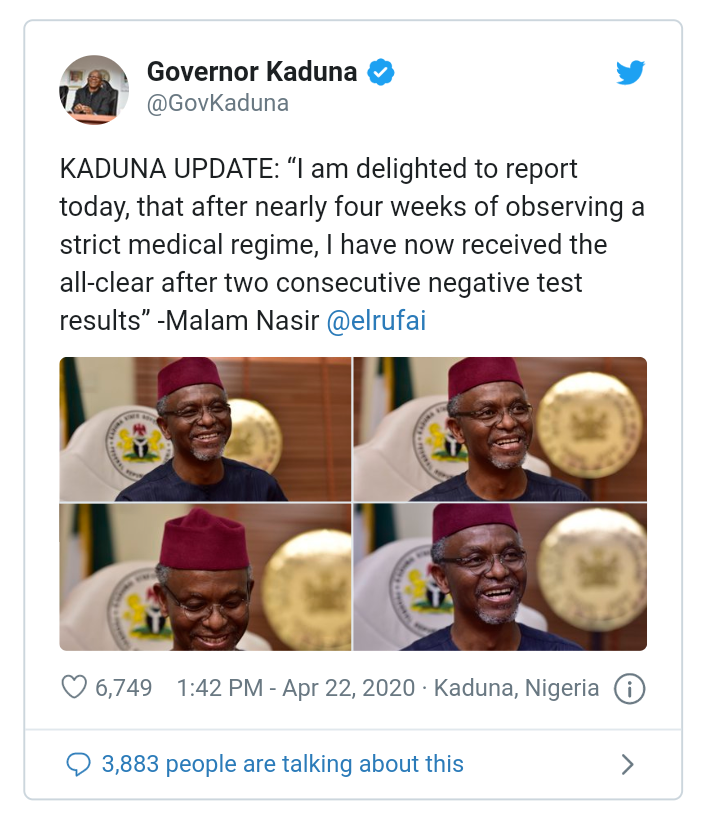
Task: Open Governor Kaduna's profile avatar
Action: (x=94, y=89)
